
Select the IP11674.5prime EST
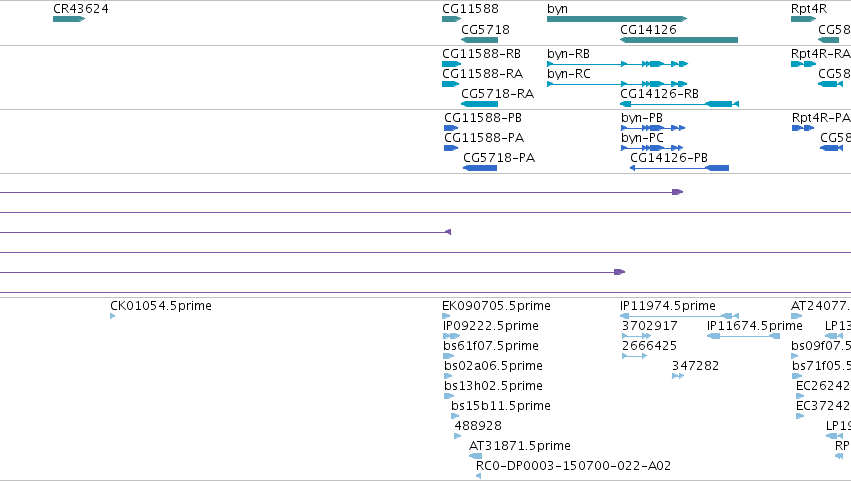744,336
